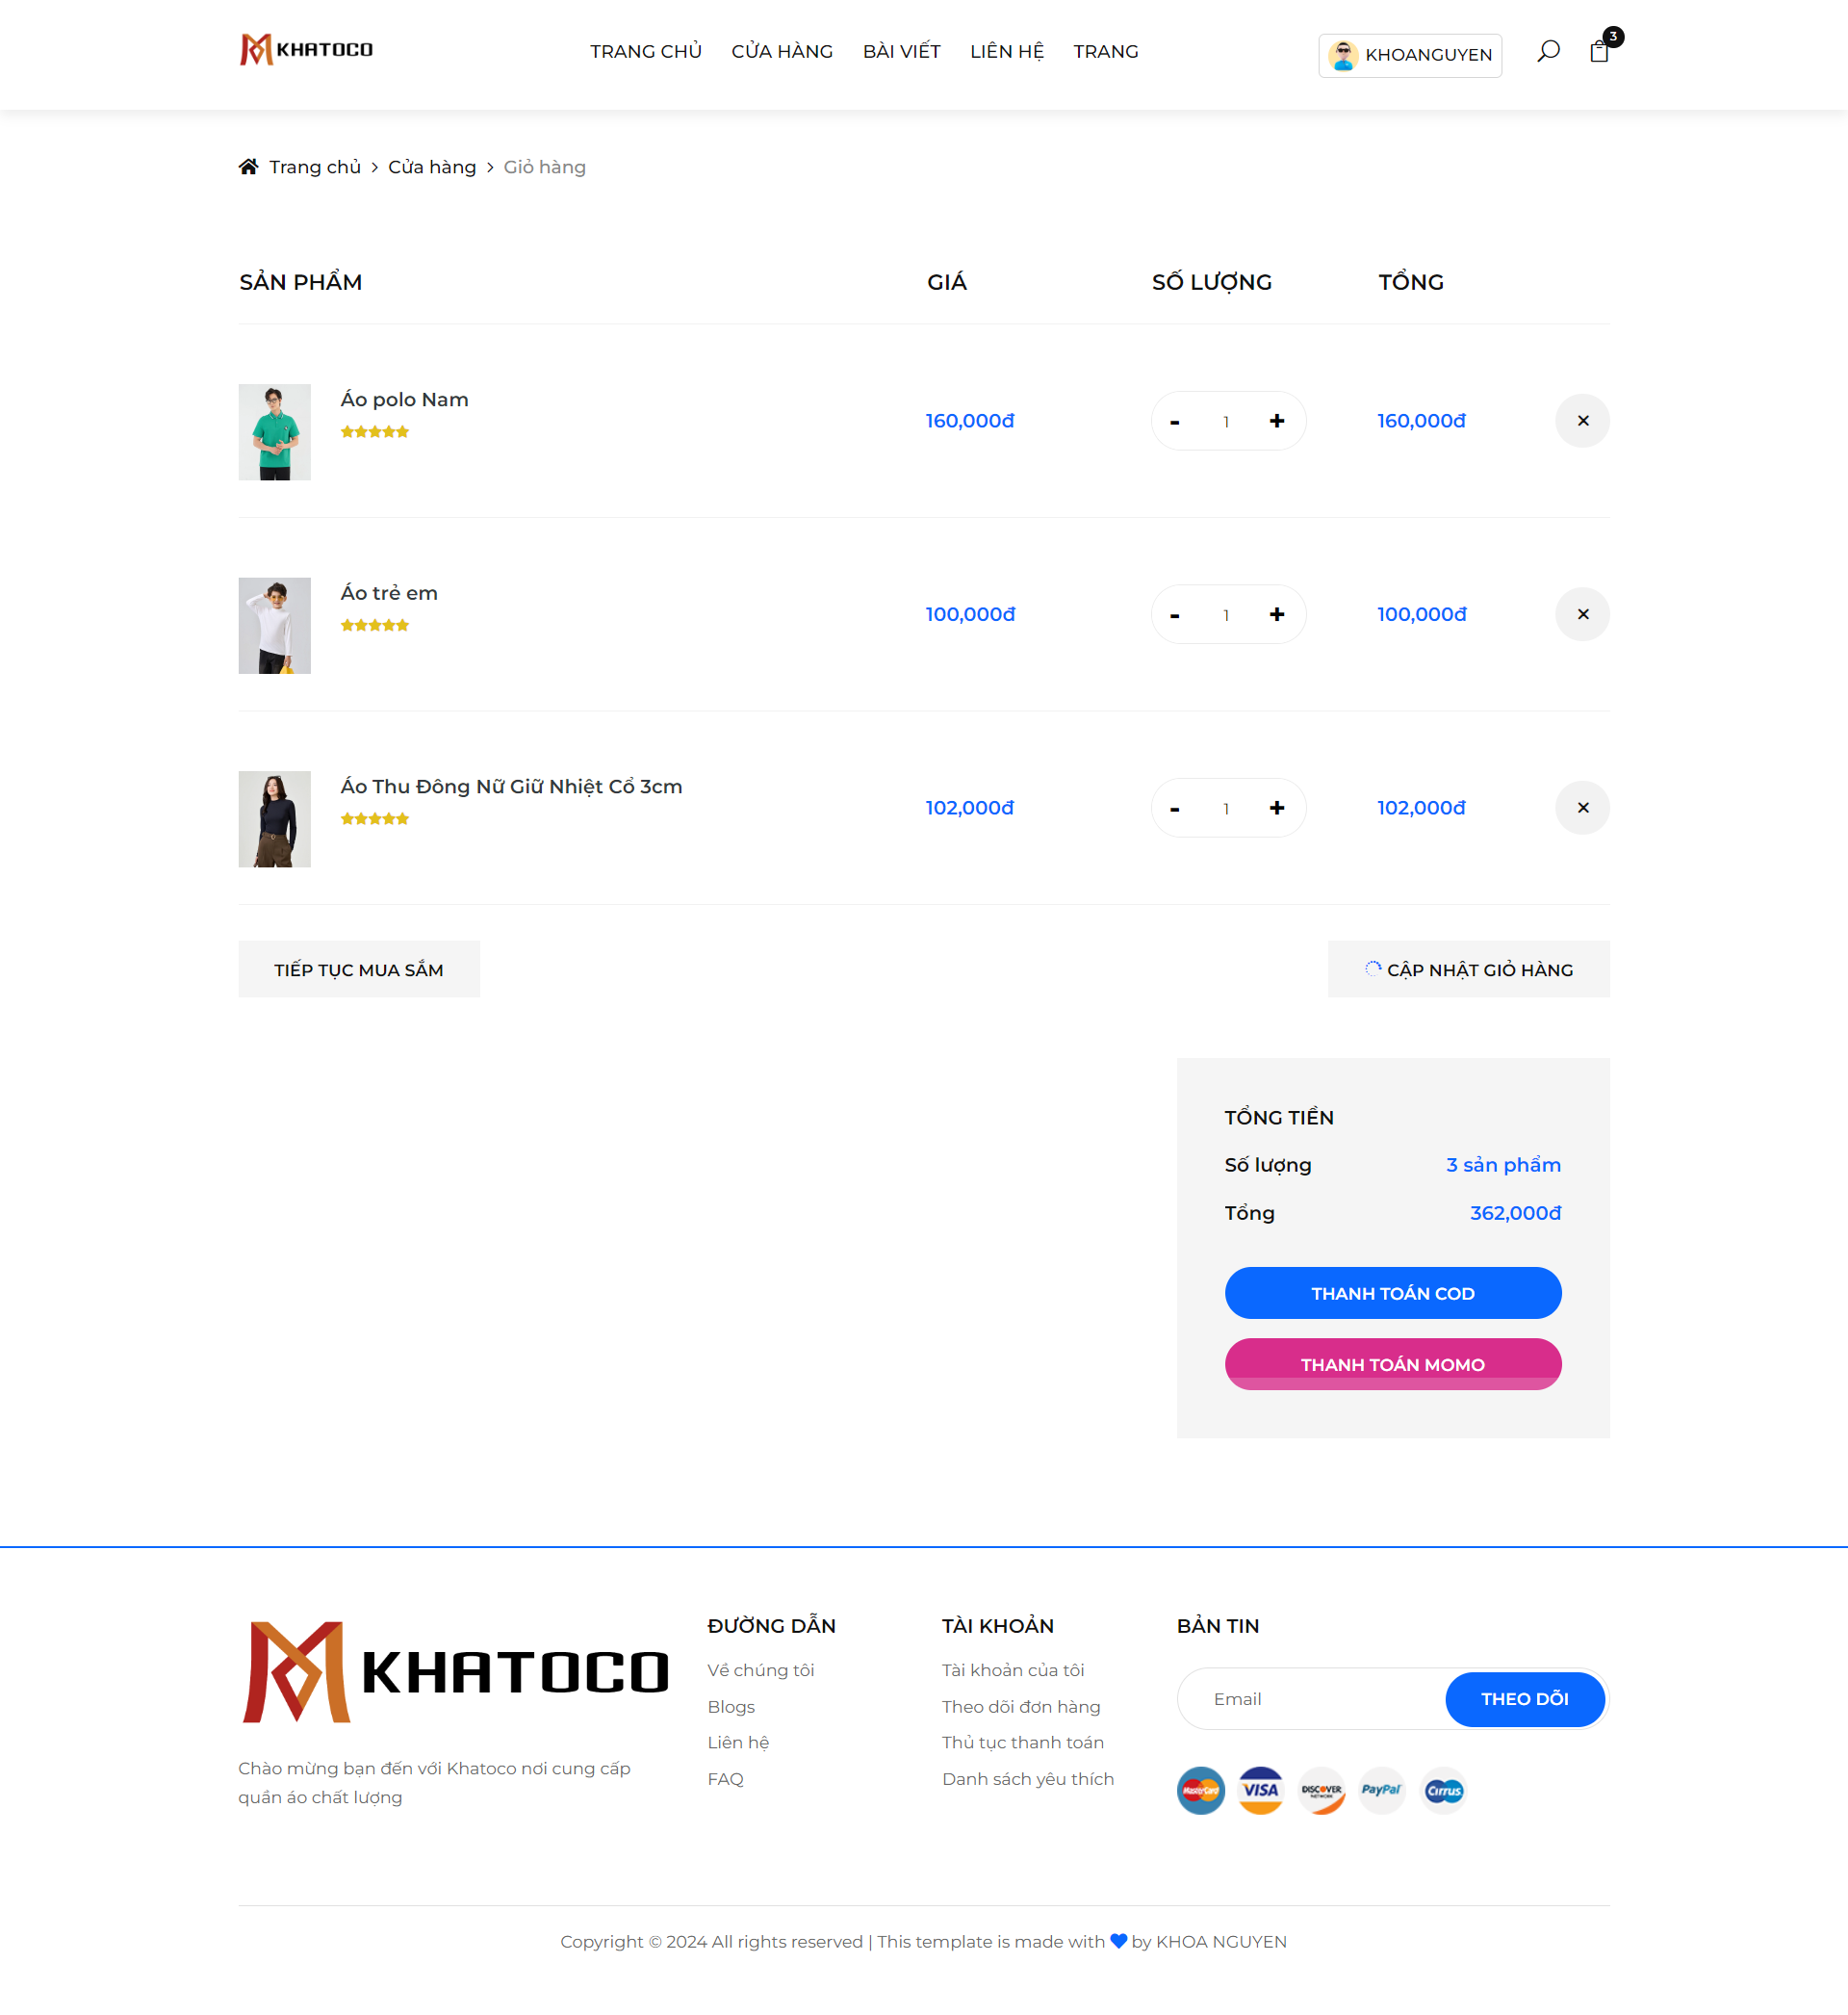
Task: Click the THANH TOÁN MOMO button
Action: (x=1392, y=1364)
